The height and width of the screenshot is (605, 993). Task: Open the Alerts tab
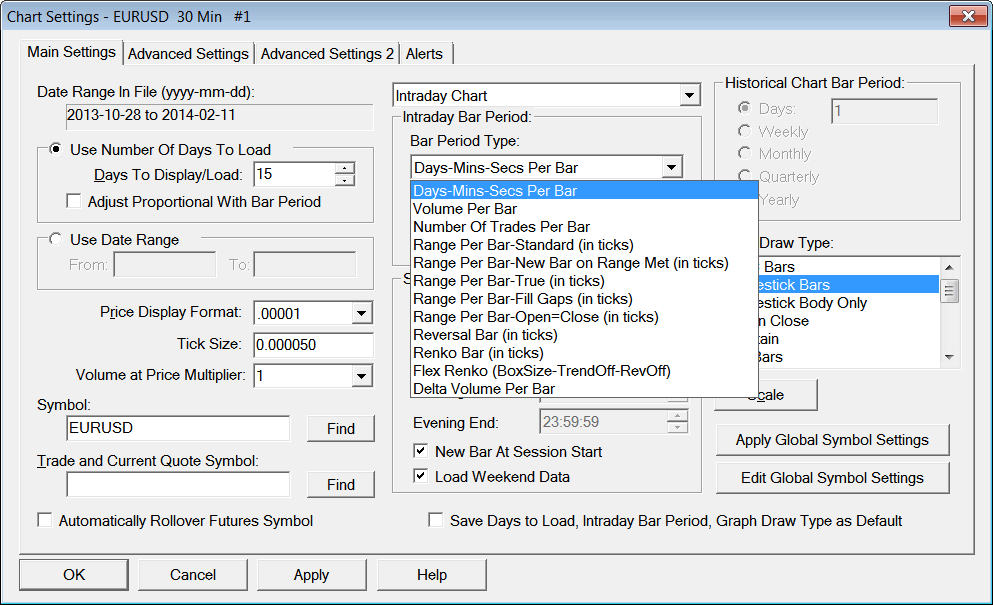pos(424,54)
